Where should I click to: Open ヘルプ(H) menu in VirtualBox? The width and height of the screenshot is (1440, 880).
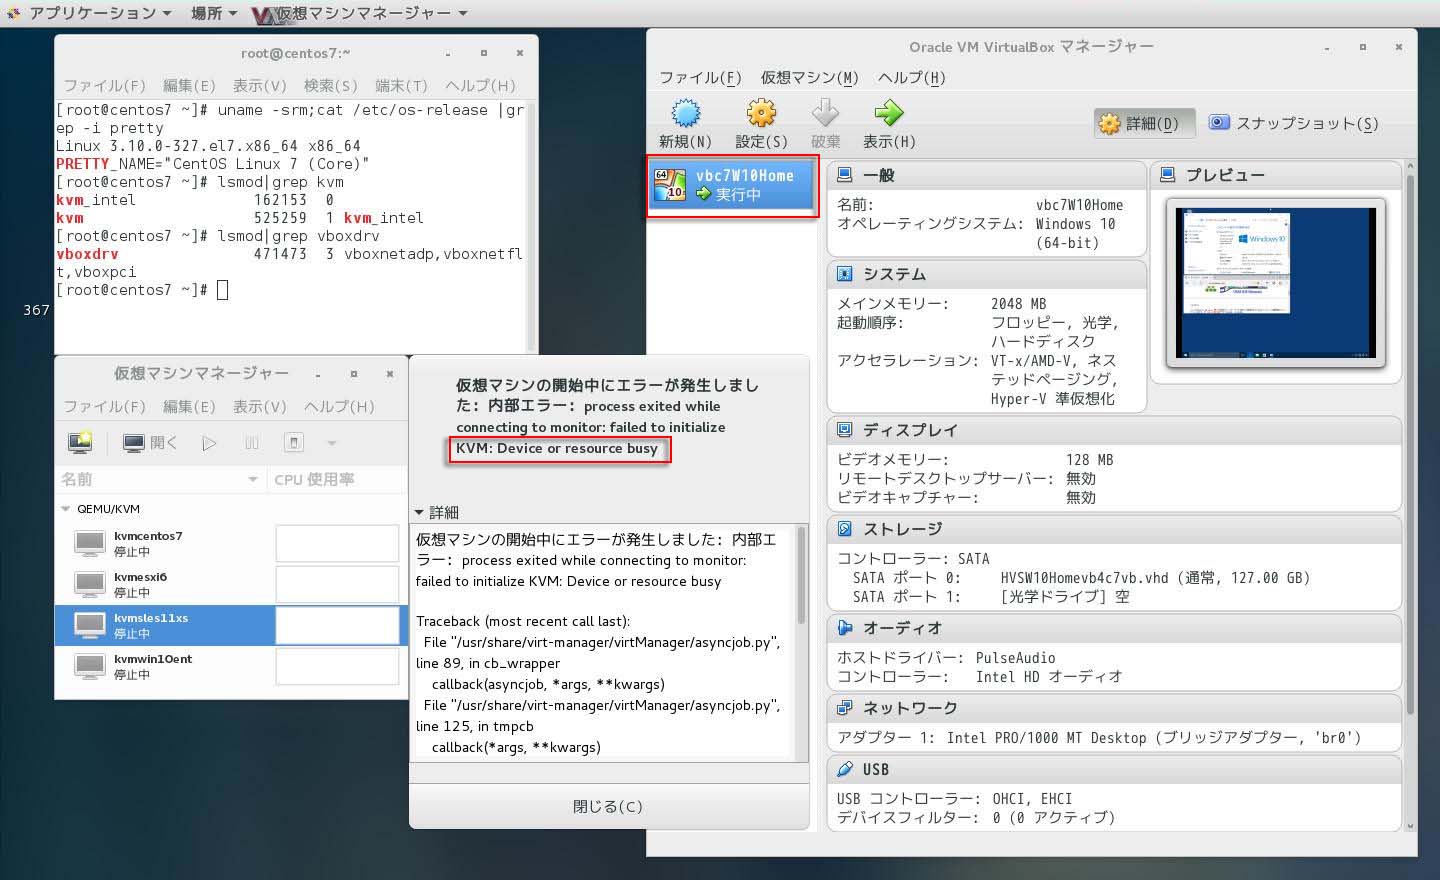pyautogui.click(x=912, y=78)
